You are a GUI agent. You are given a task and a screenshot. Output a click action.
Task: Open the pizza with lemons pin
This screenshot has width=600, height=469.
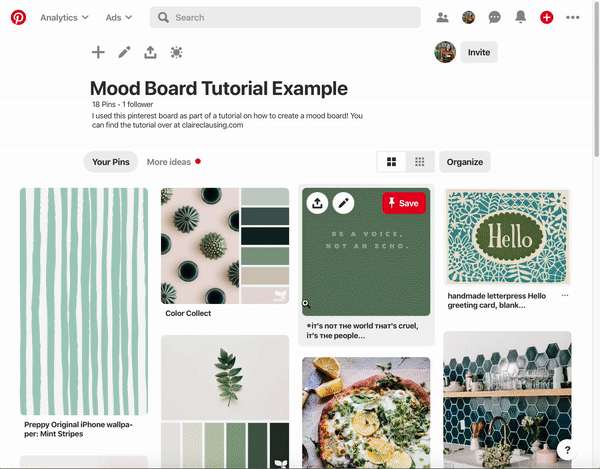point(366,412)
